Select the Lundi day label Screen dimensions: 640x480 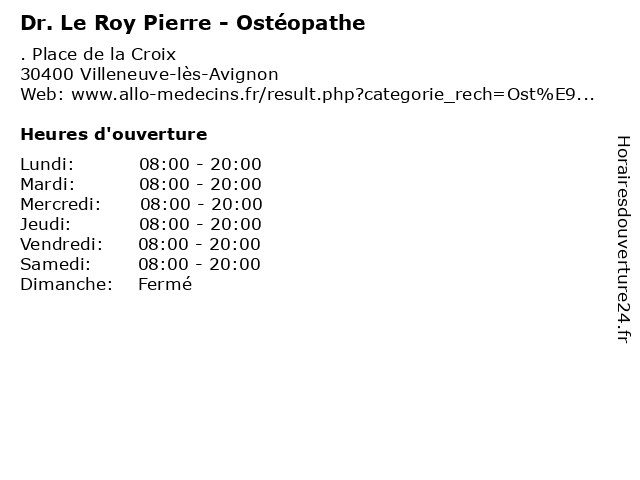pos(47,164)
